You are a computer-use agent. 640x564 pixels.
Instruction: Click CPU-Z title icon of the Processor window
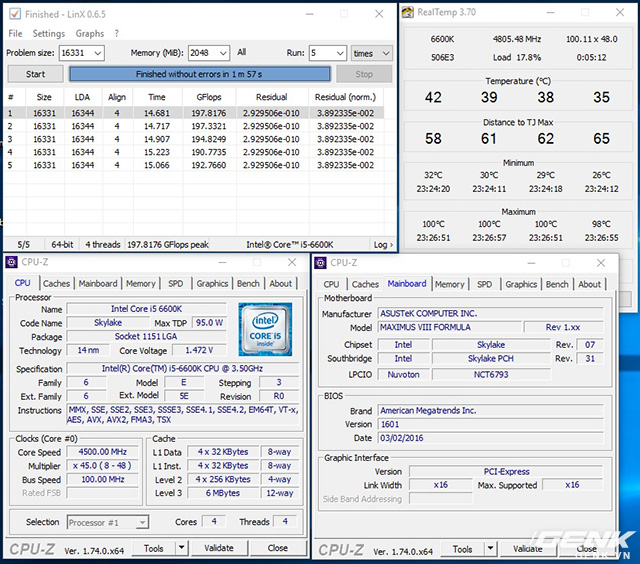(13, 262)
